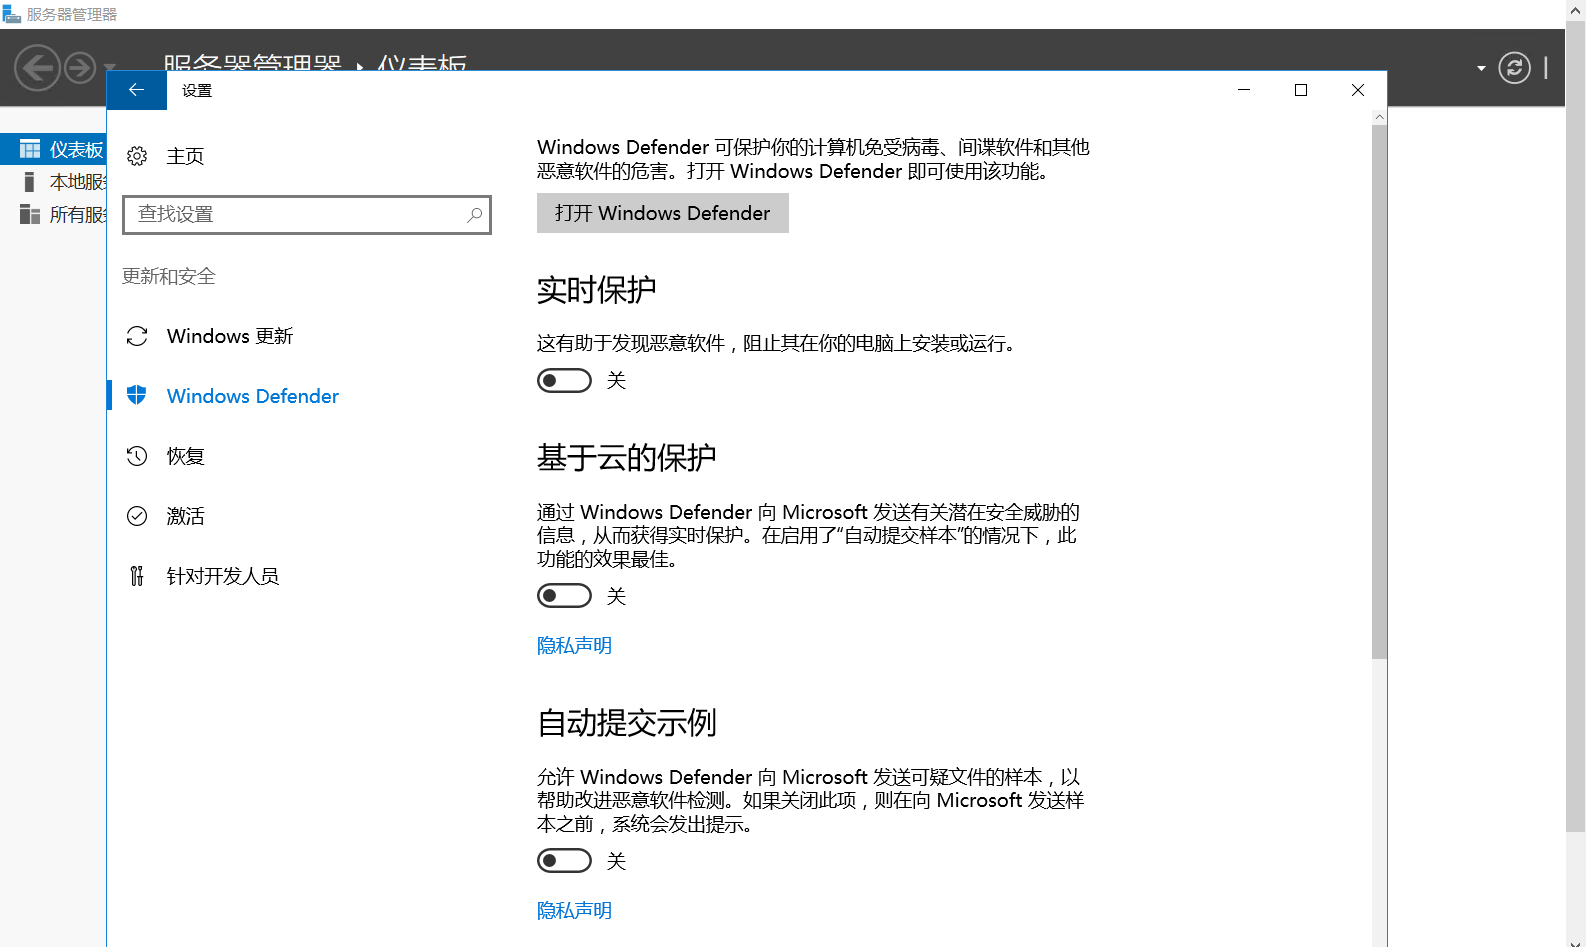Select 针对开发人员 in sidebar

pos(222,576)
